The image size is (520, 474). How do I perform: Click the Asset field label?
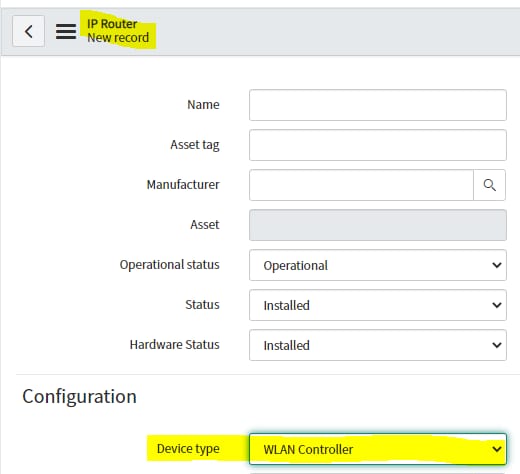point(205,225)
